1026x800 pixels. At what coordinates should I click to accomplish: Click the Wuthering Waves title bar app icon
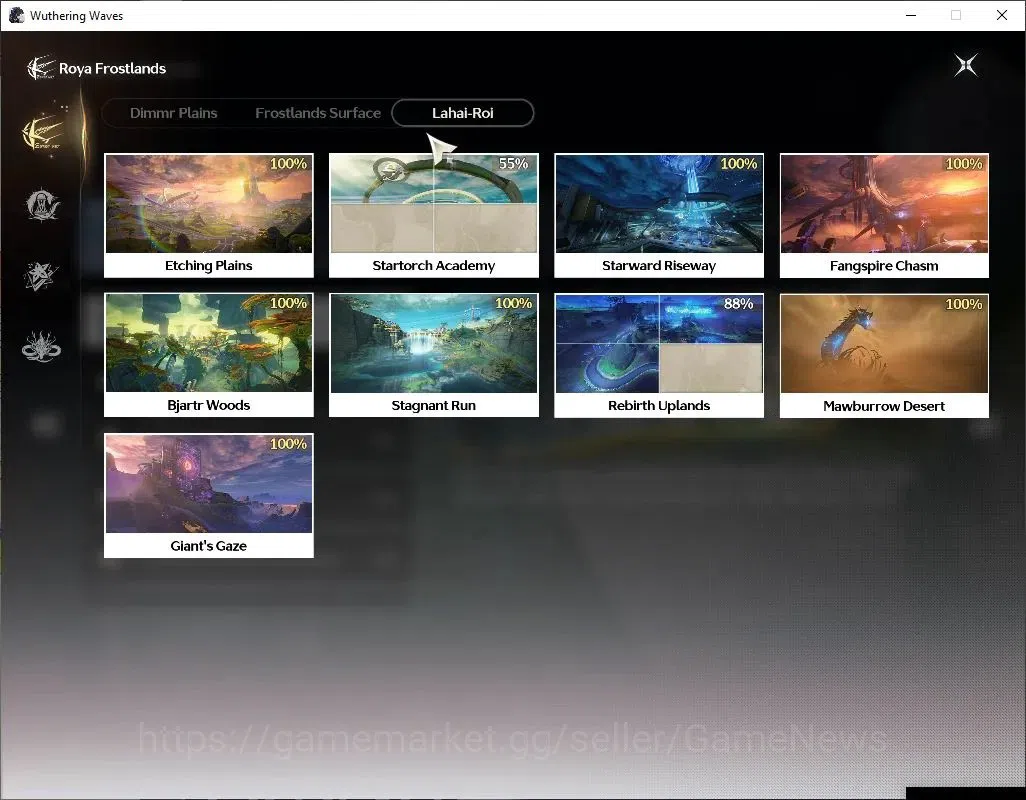(x=16, y=15)
